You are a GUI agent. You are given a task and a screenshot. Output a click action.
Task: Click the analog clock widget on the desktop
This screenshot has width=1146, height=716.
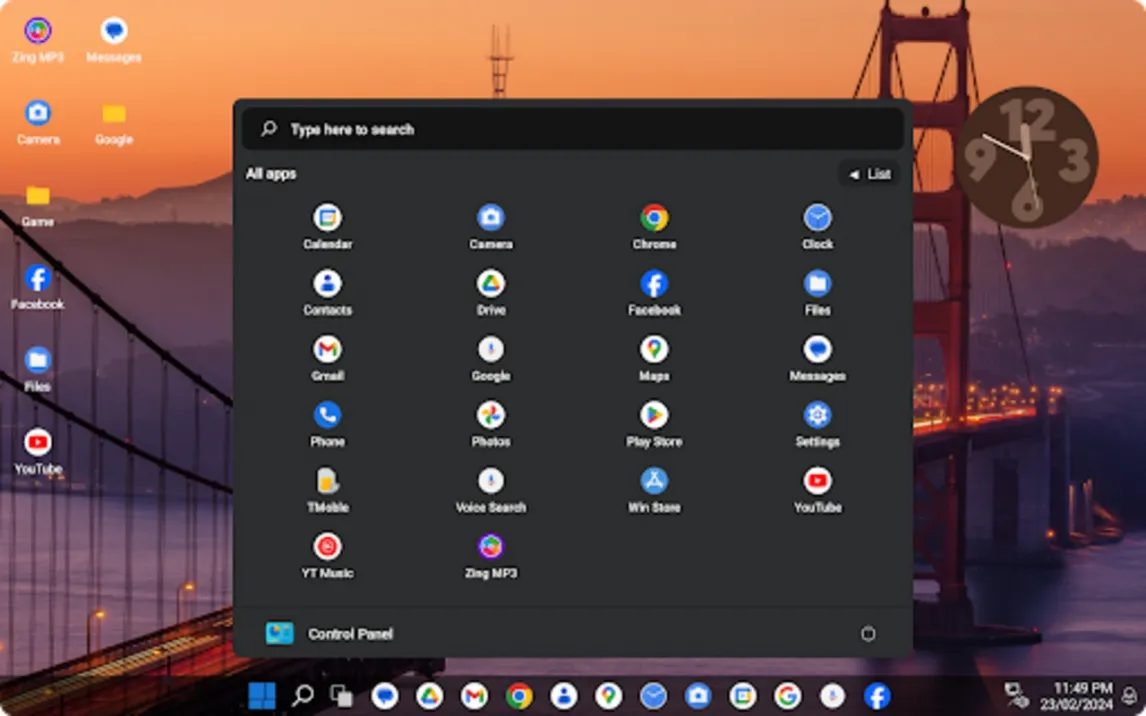(x=1027, y=157)
